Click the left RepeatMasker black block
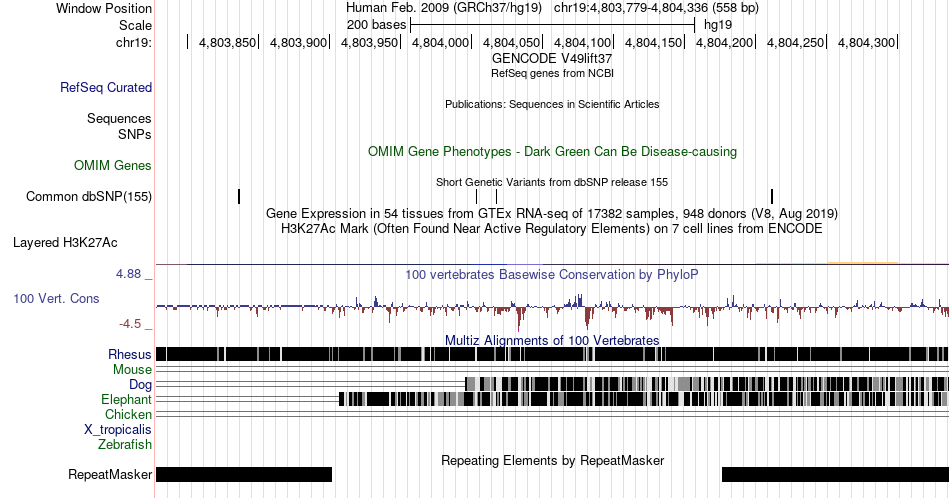Image resolution: width=950 pixels, height=498 pixels. click(x=244, y=474)
